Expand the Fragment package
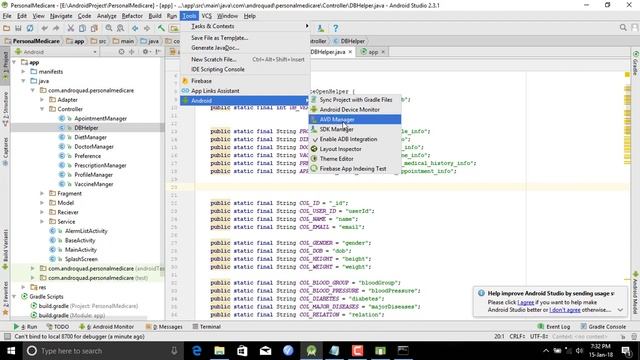640x360 pixels. click(x=42, y=193)
